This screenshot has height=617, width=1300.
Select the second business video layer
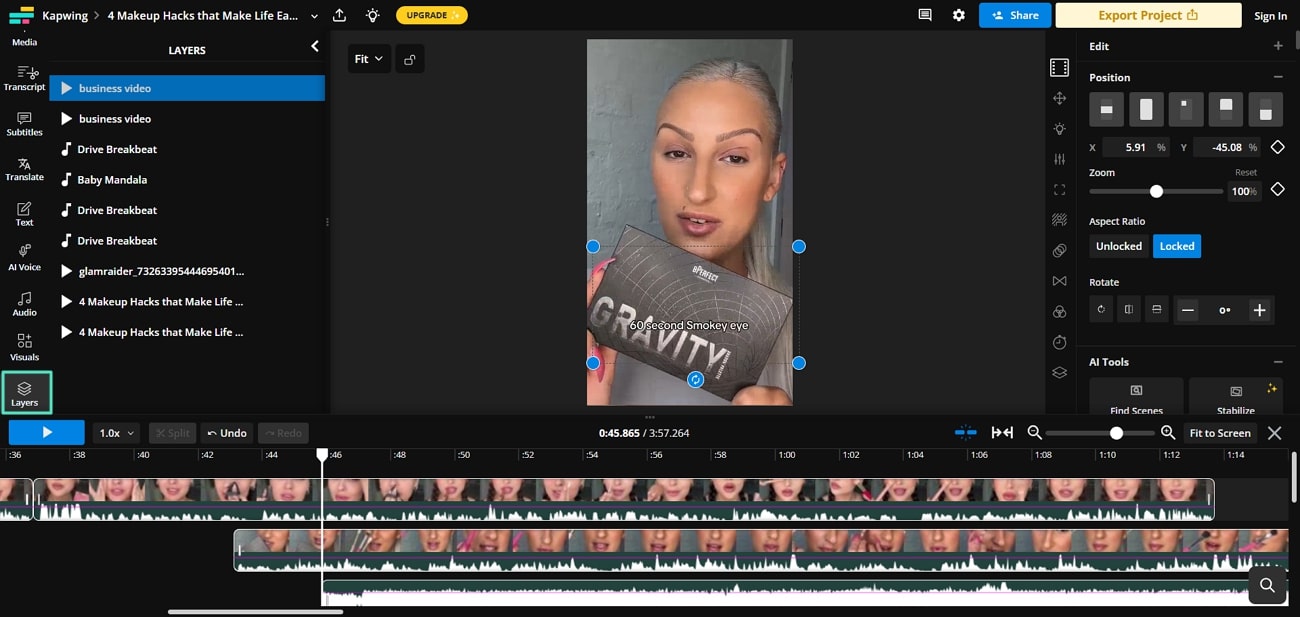[187, 119]
